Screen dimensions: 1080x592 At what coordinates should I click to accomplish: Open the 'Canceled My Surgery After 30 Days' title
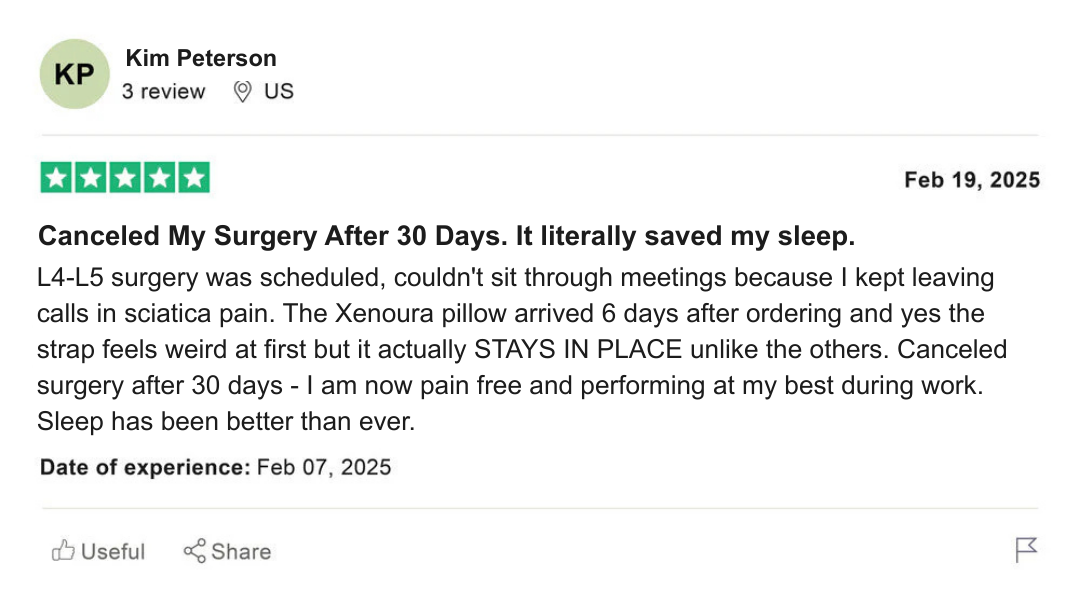[x=446, y=237]
